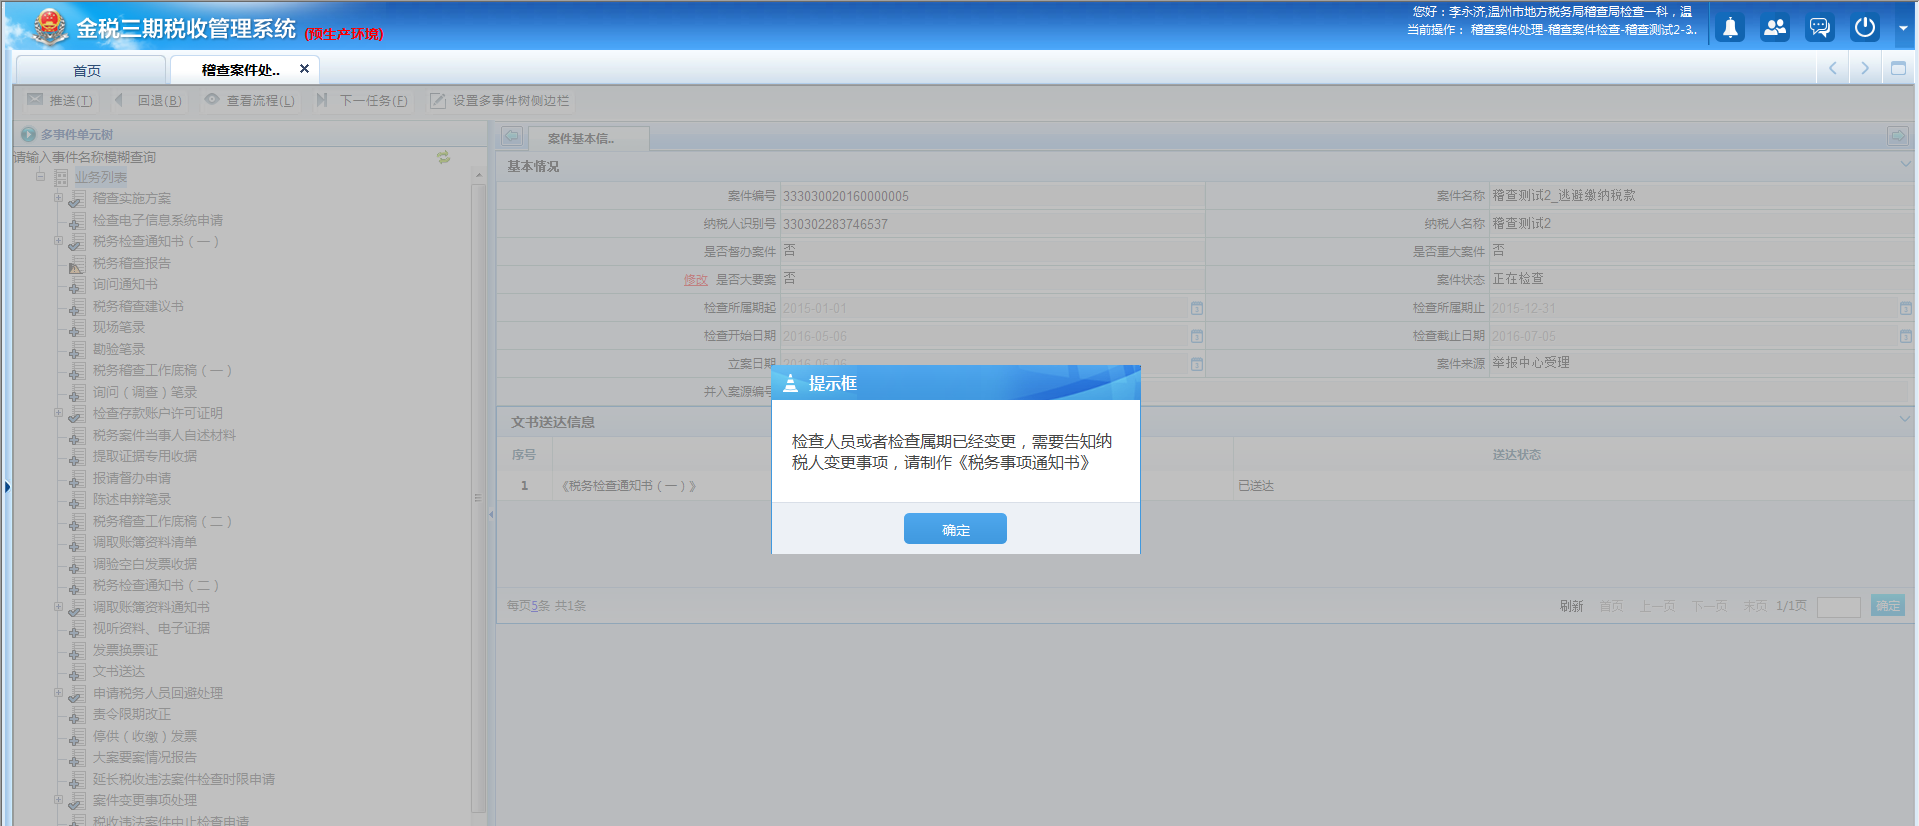Click the 多事件单元树 panel header icon

pos(28,134)
